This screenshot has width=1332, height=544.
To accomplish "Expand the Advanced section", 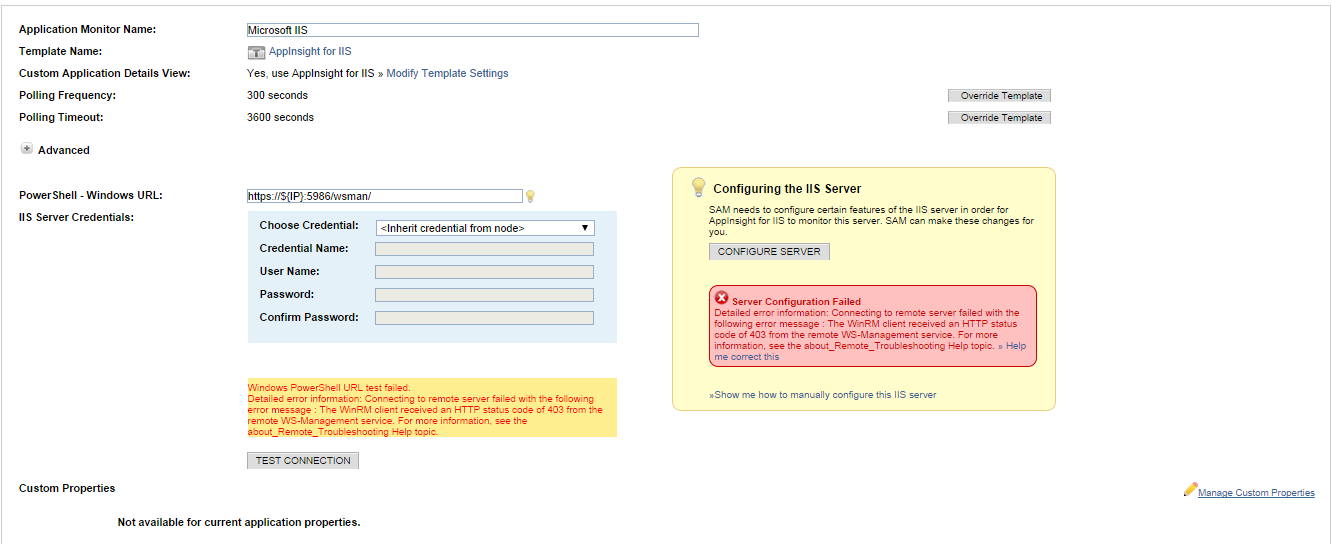I will [x=27, y=149].
